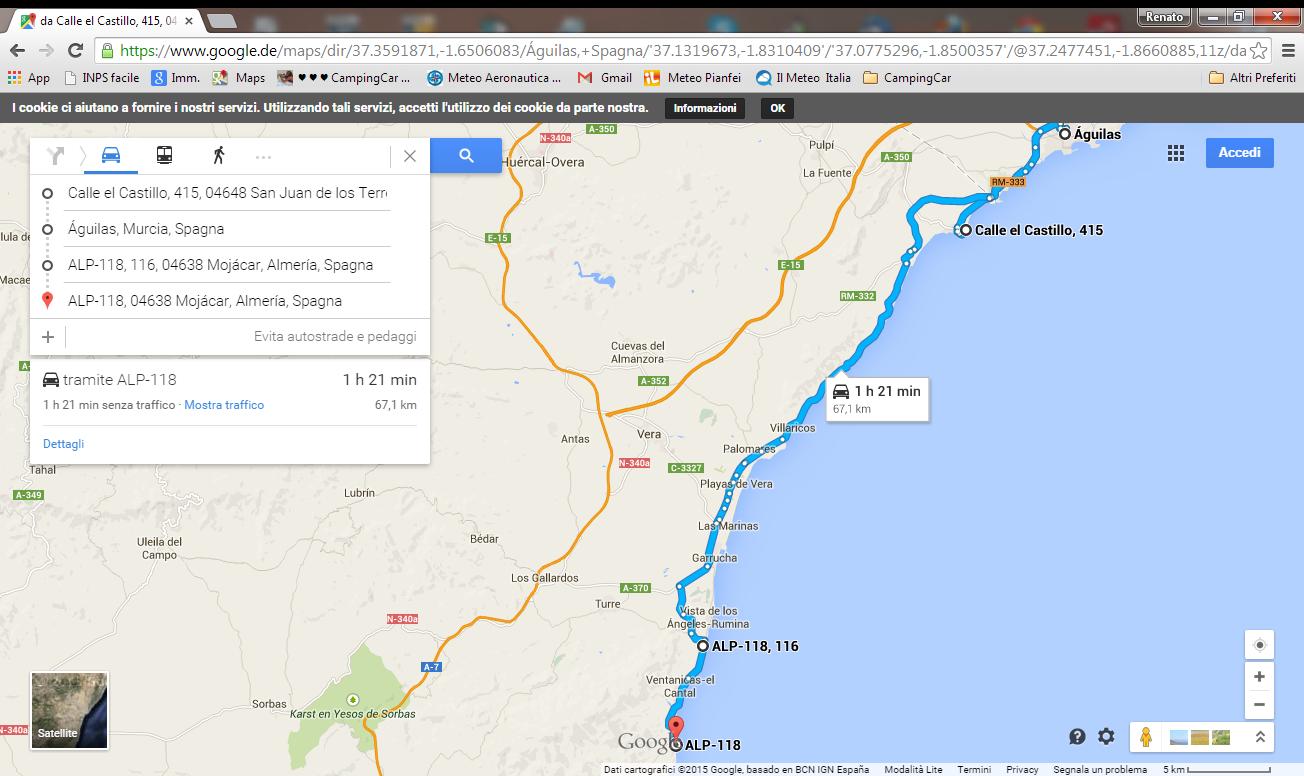
Task: Expand imagery panel with double chevron
Action: [x=1260, y=737]
